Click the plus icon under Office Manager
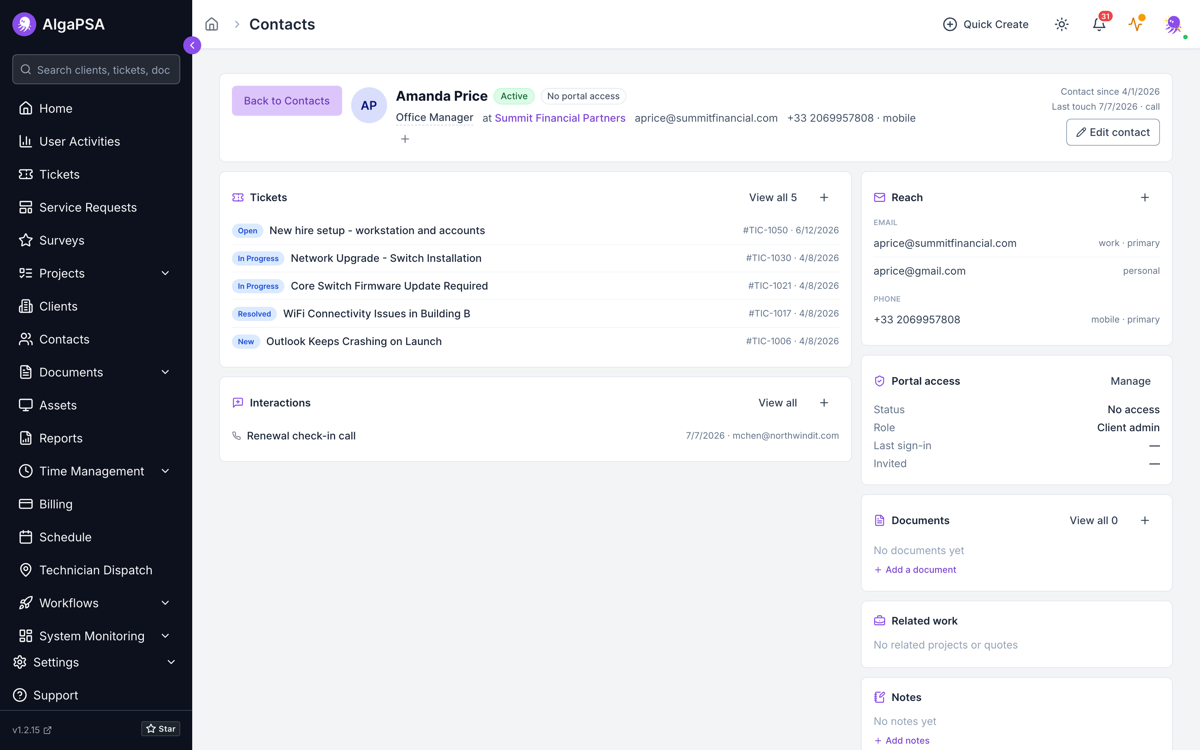 [x=405, y=139]
